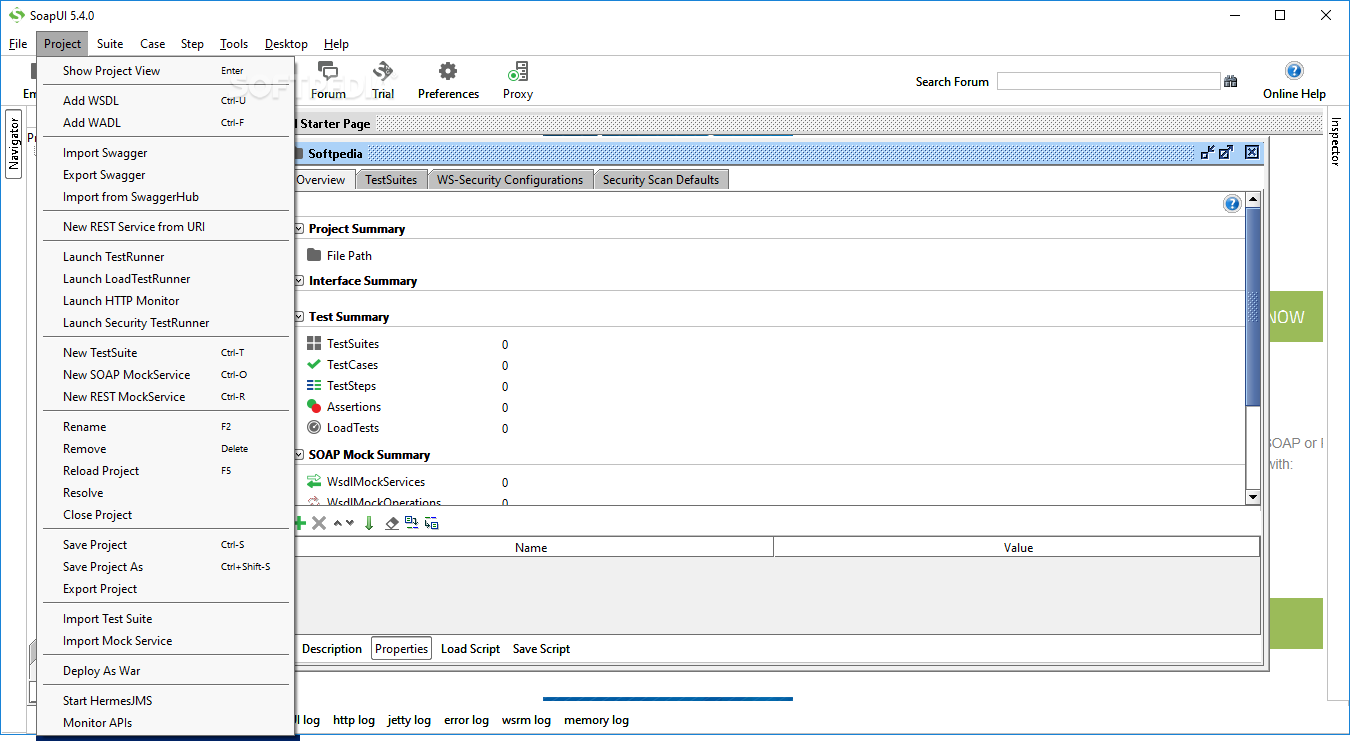
Task: Click the overview scrollbar up arrow
Action: 1253,200
